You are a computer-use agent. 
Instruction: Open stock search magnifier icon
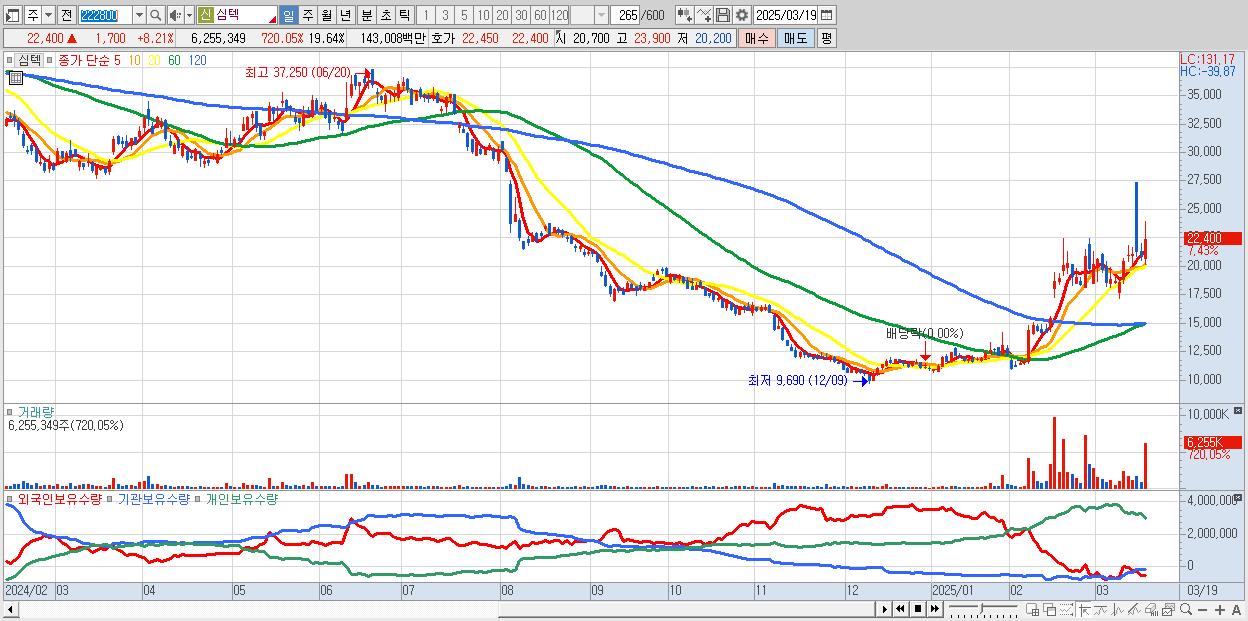(156, 15)
